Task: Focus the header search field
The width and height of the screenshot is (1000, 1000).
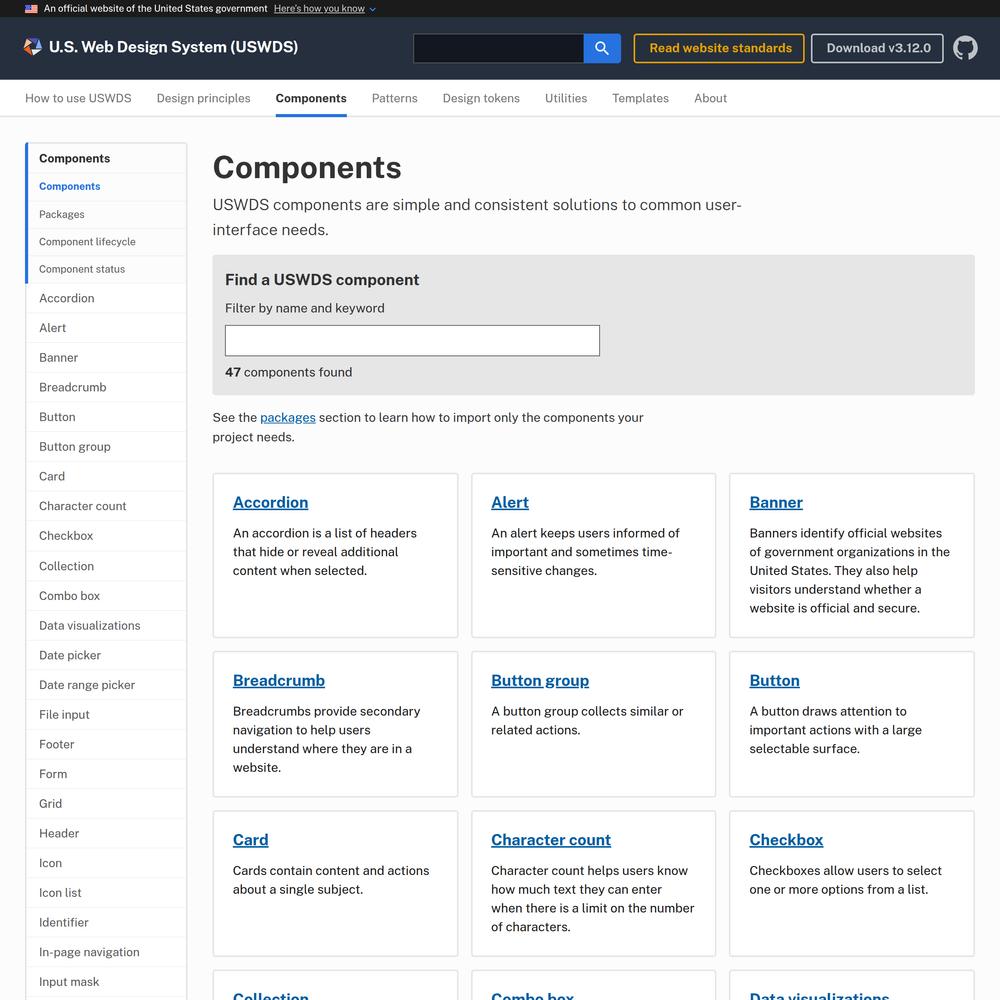Action: [498, 48]
